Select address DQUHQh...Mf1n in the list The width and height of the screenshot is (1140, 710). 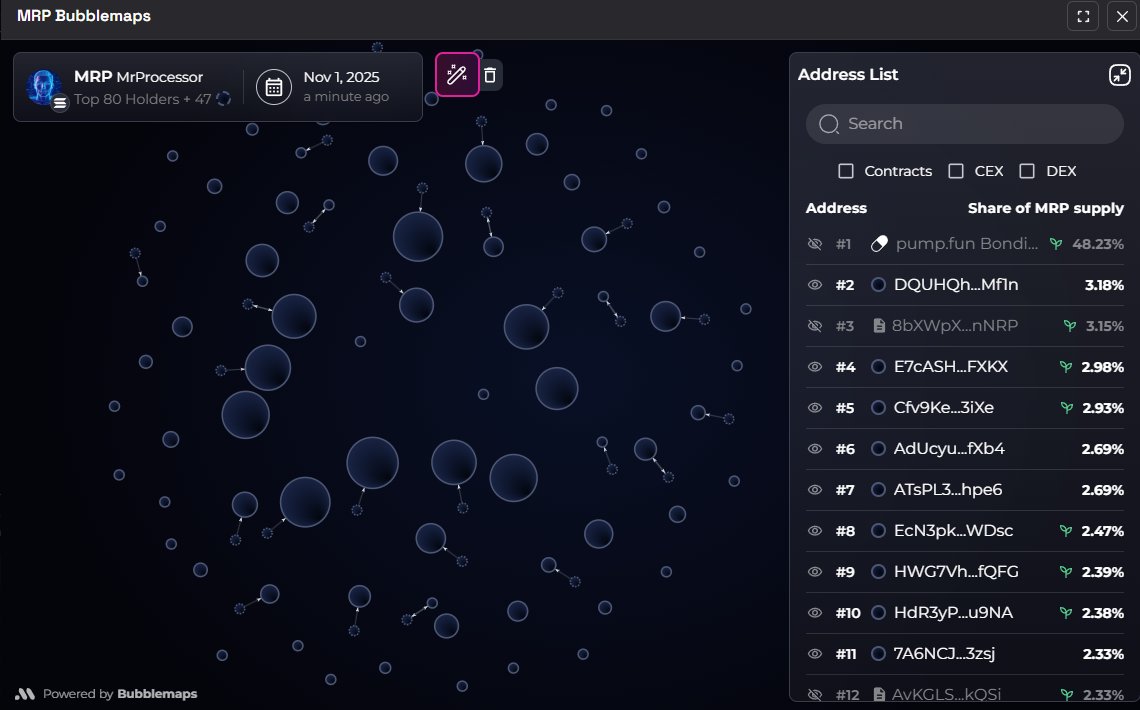tap(955, 285)
